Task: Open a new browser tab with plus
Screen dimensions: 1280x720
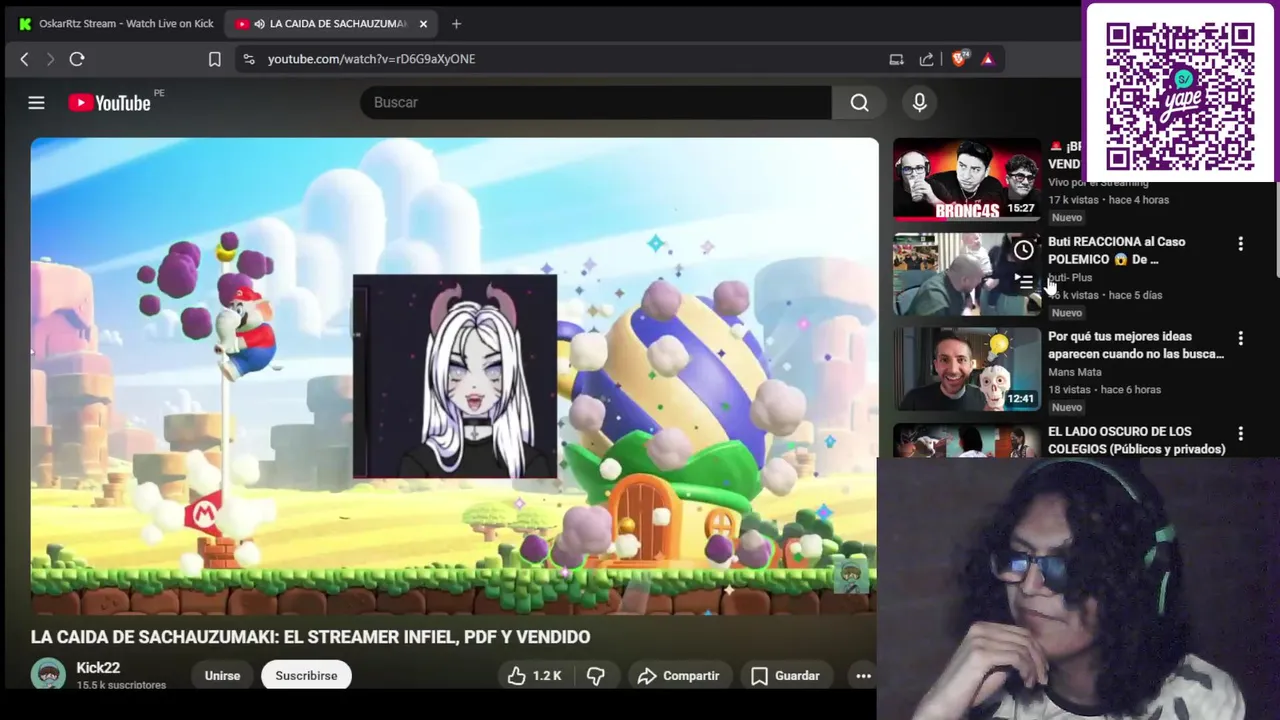Action: click(456, 23)
